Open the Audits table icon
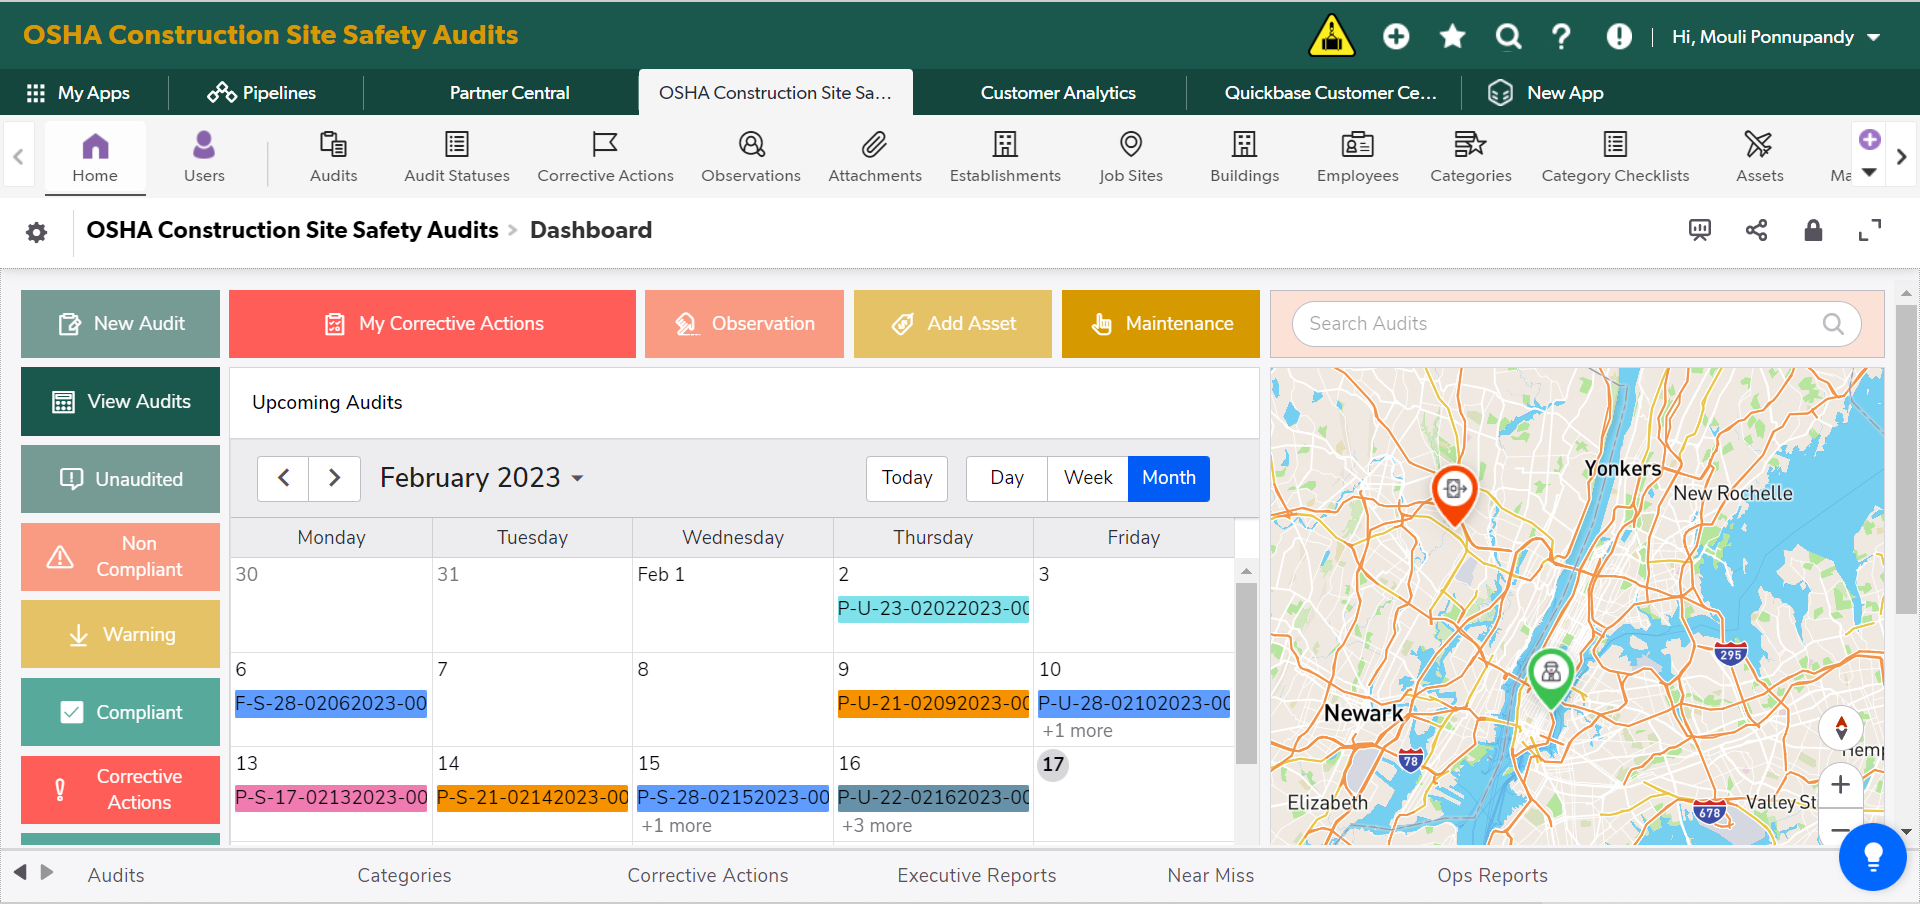Image resolution: width=1920 pixels, height=904 pixels. (x=333, y=157)
